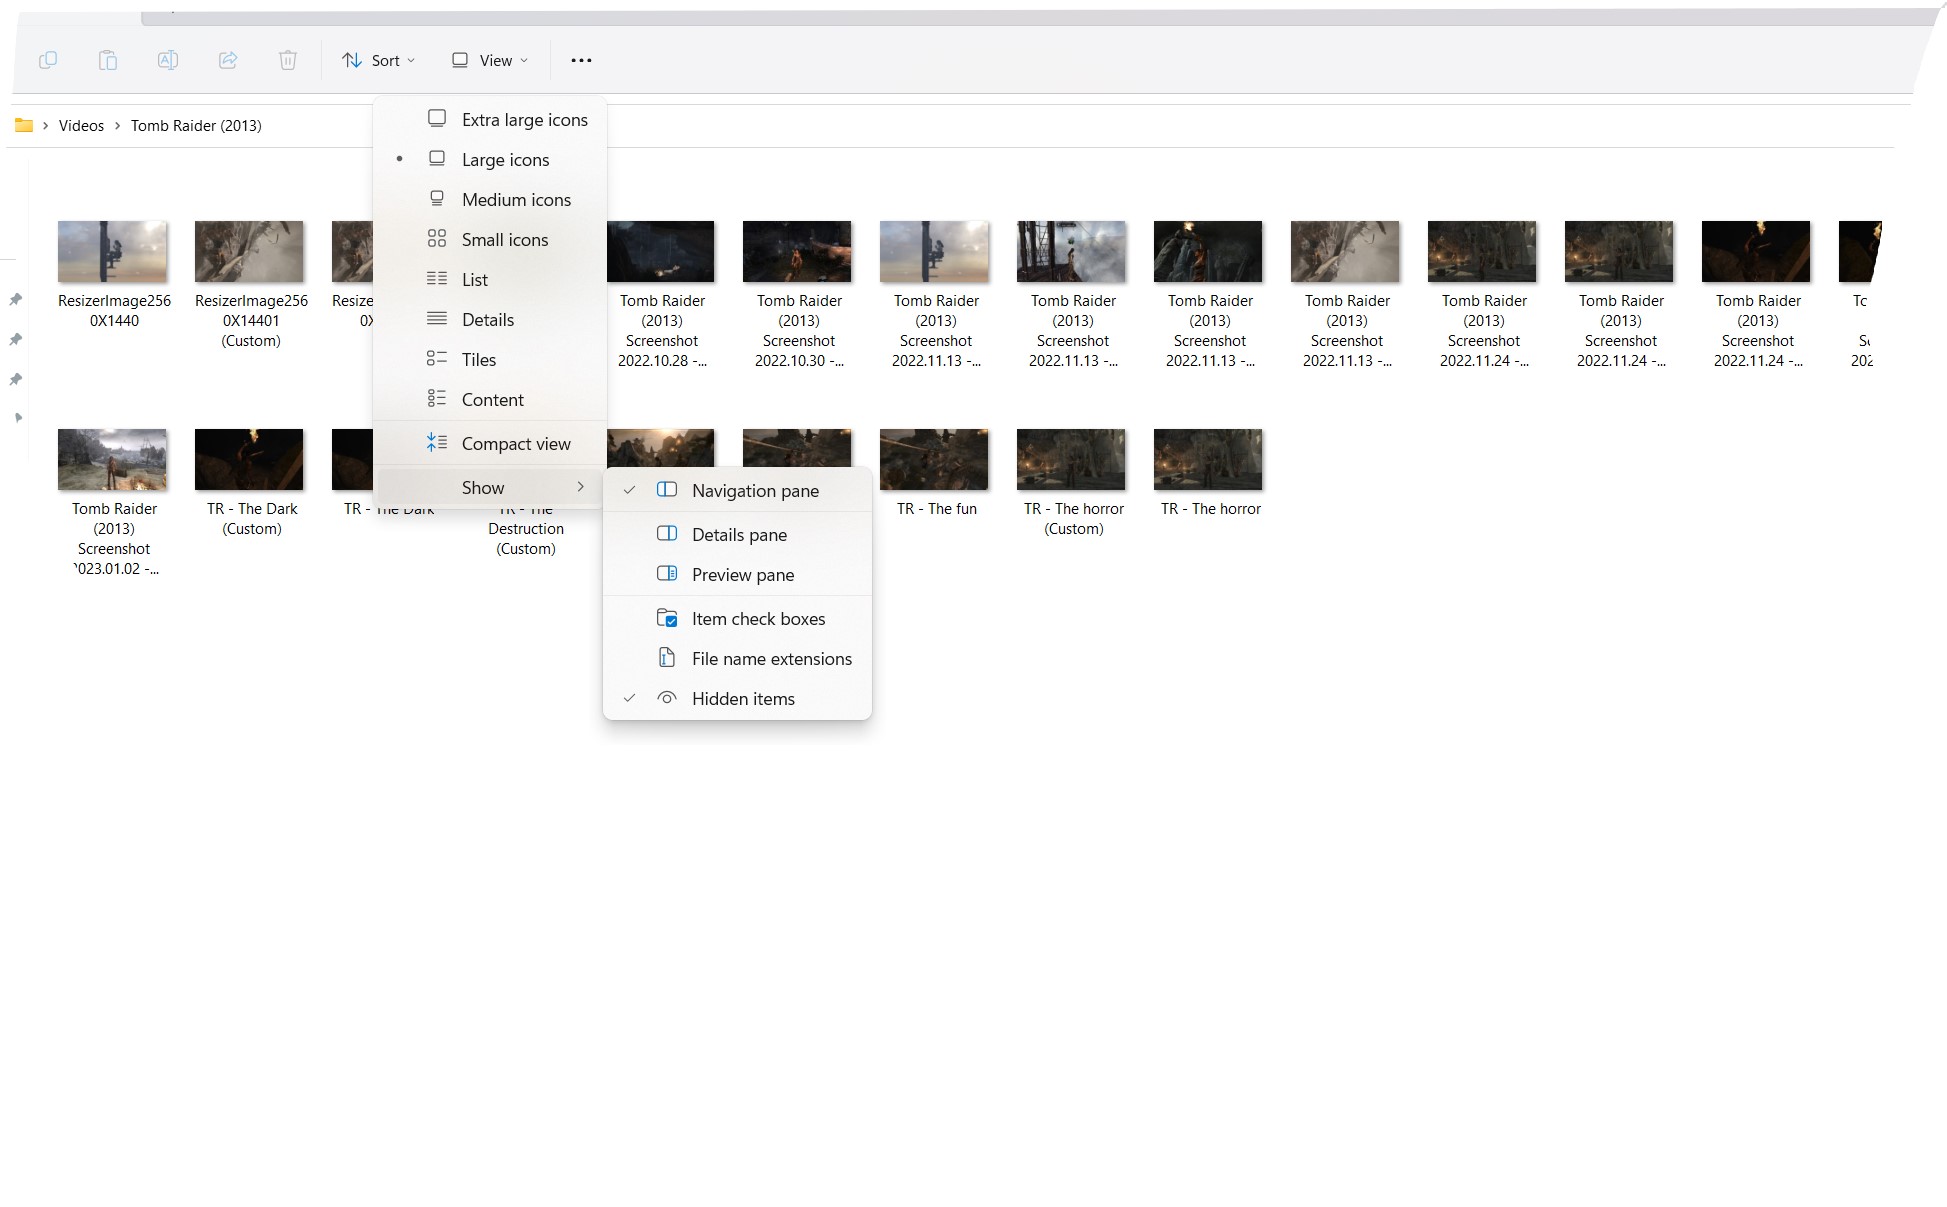Select Screenshot 2023.01.02 thumbnail
Viewport: 1947px width, 1207px height.
point(113,460)
